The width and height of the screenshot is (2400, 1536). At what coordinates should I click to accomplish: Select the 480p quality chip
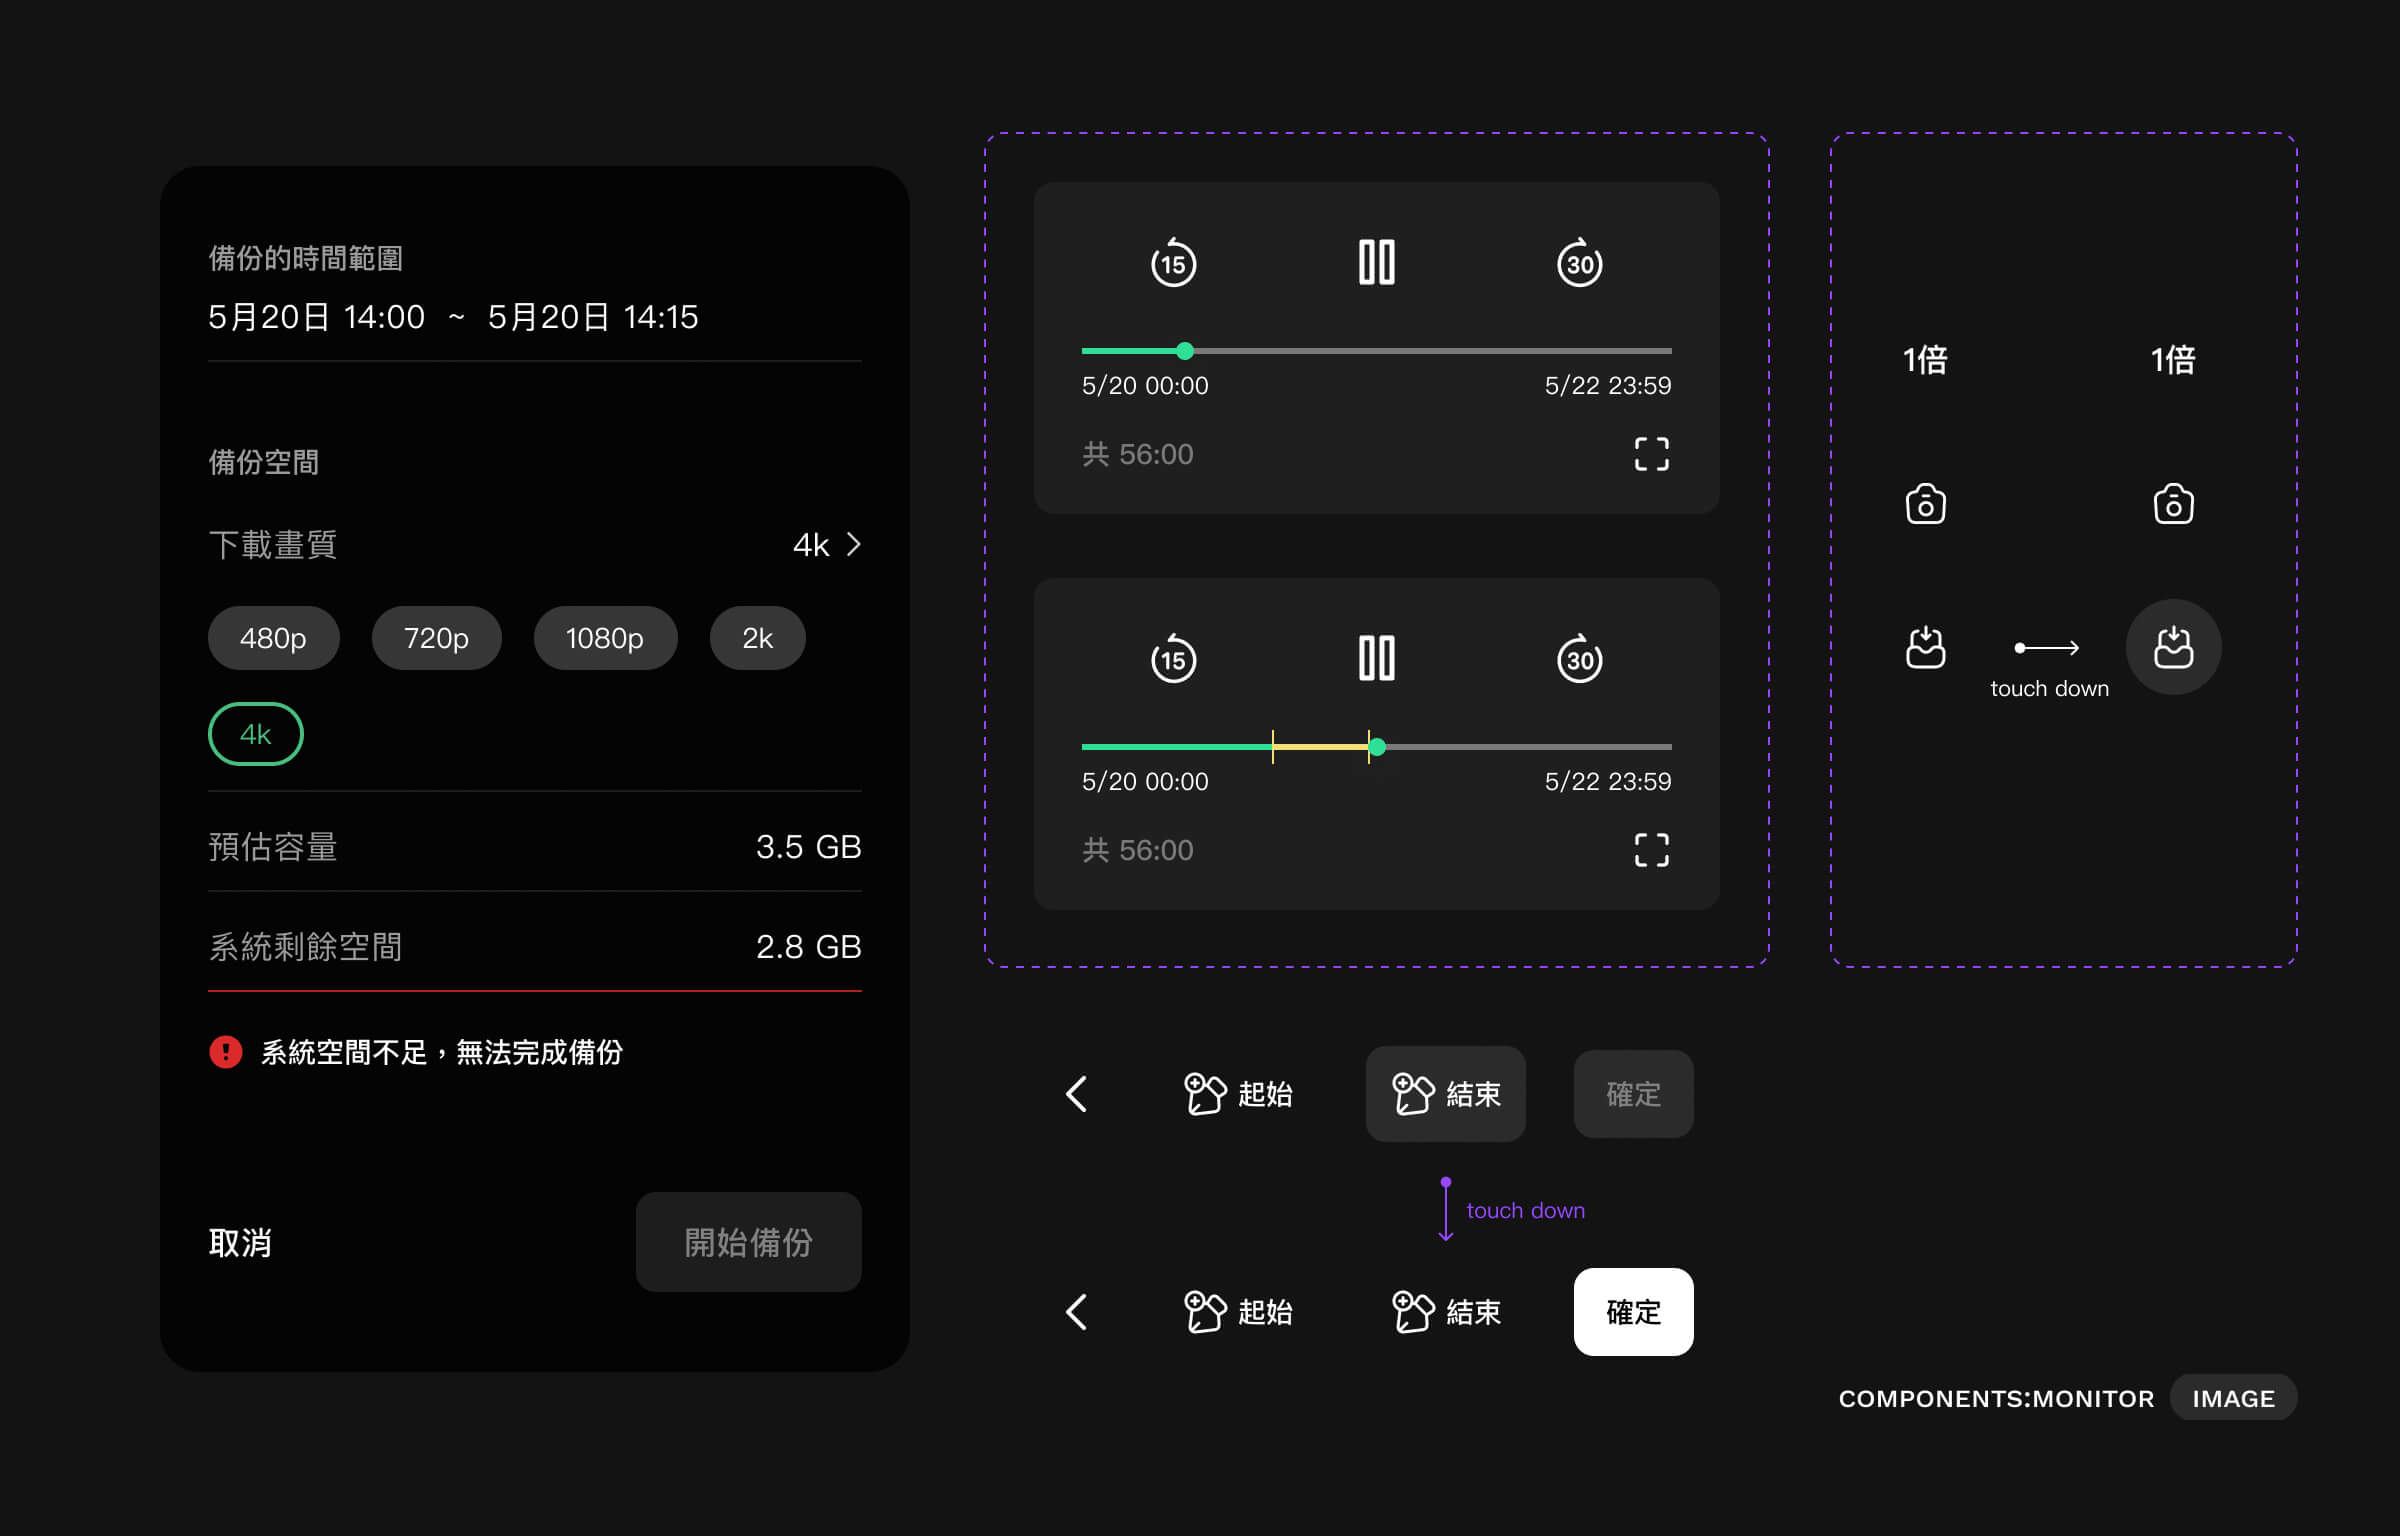tap(273, 638)
